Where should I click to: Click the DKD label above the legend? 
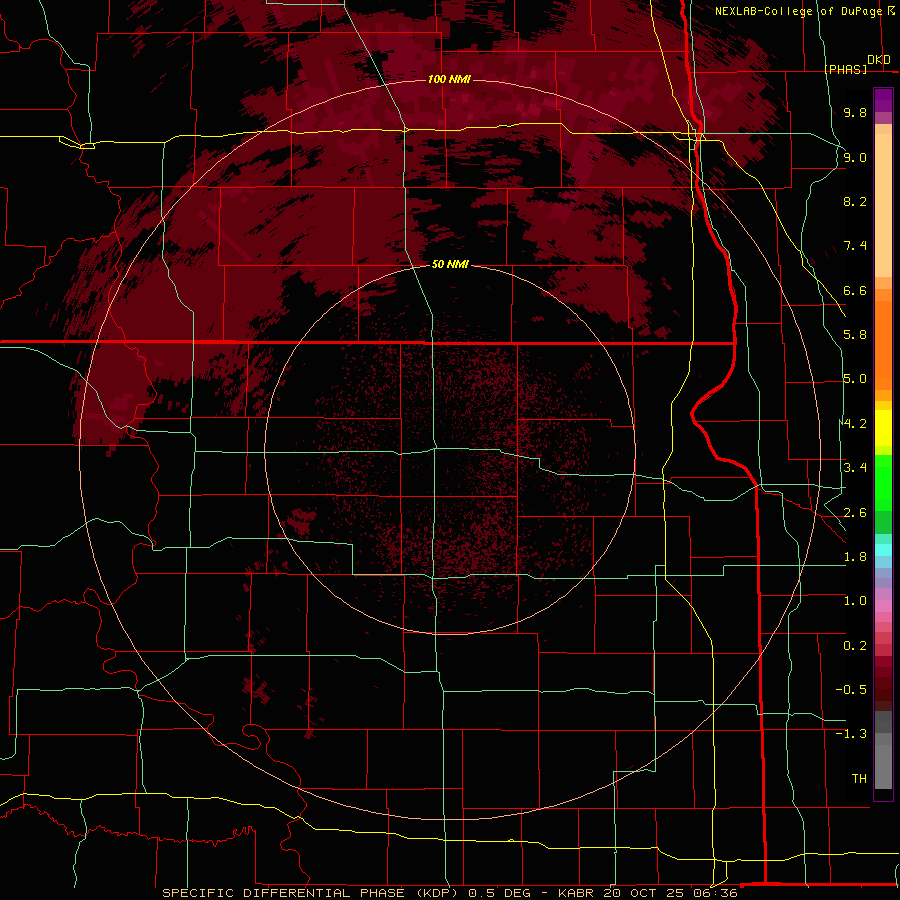click(x=879, y=60)
